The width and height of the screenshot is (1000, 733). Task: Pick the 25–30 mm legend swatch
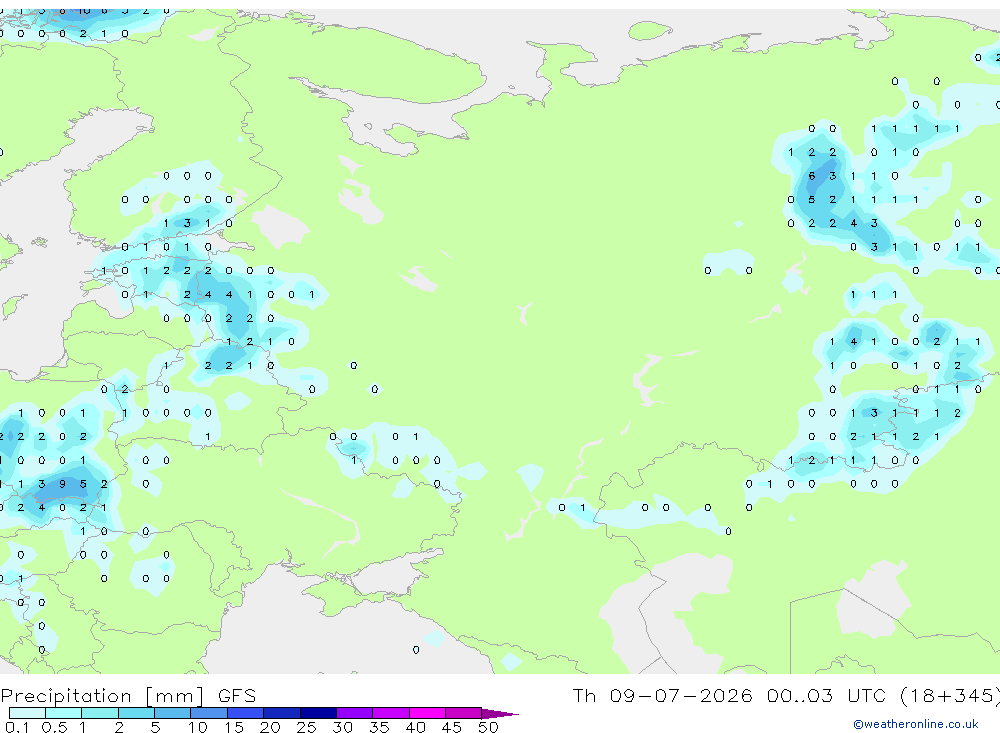(x=318, y=713)
